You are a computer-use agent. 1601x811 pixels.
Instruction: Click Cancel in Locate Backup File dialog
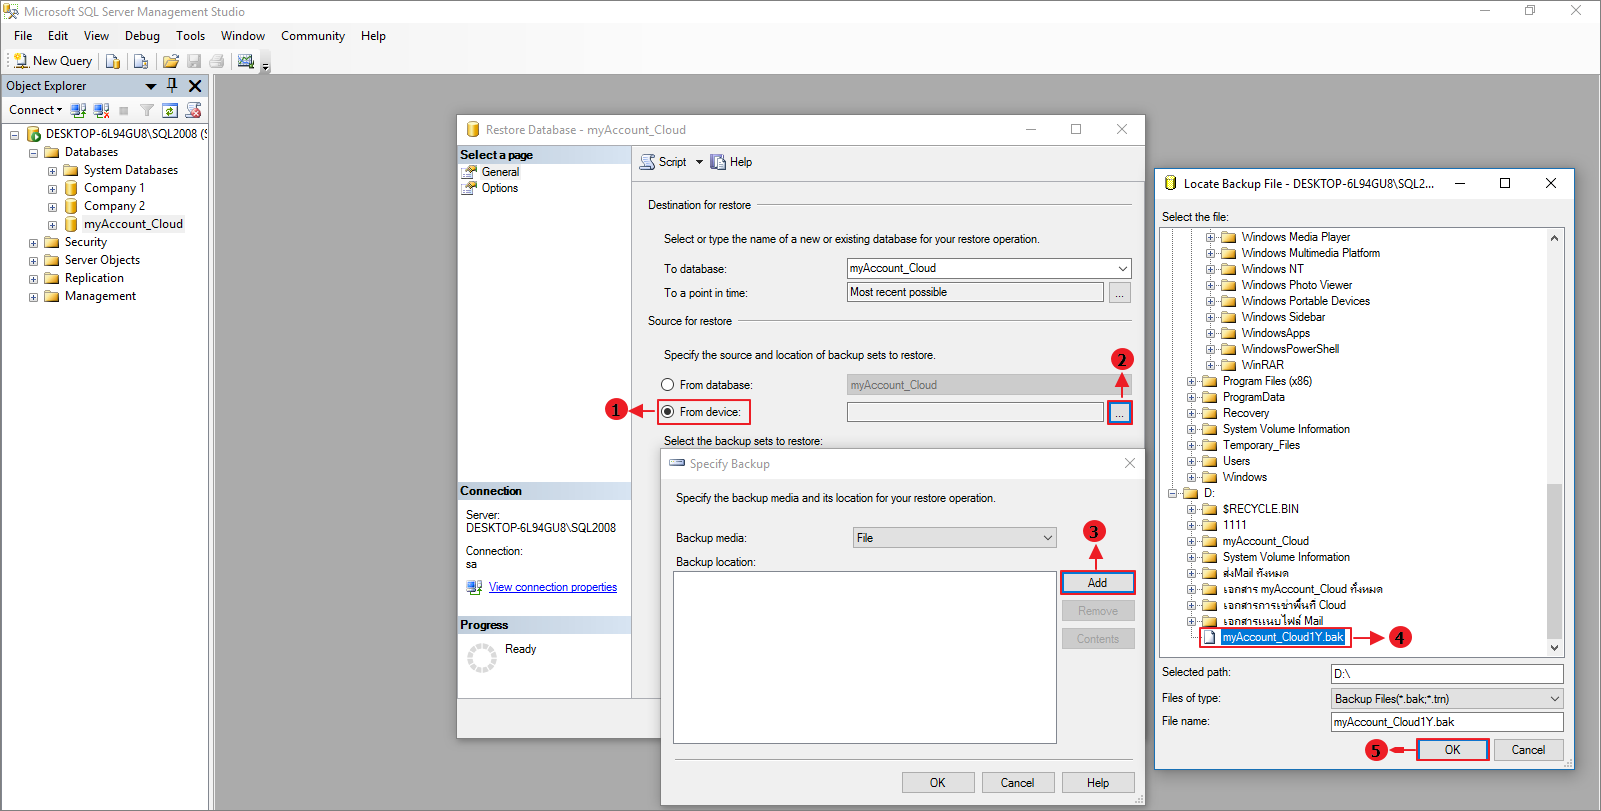point(1528,750)
